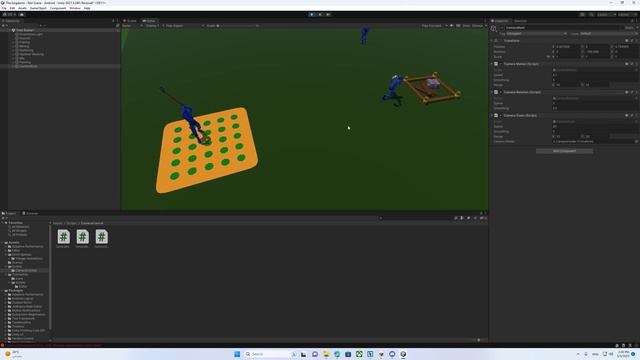Toggle Gizmos in the Game view toolbar
This screenshot has width=640, height=360.
click(x=477, y=25)
